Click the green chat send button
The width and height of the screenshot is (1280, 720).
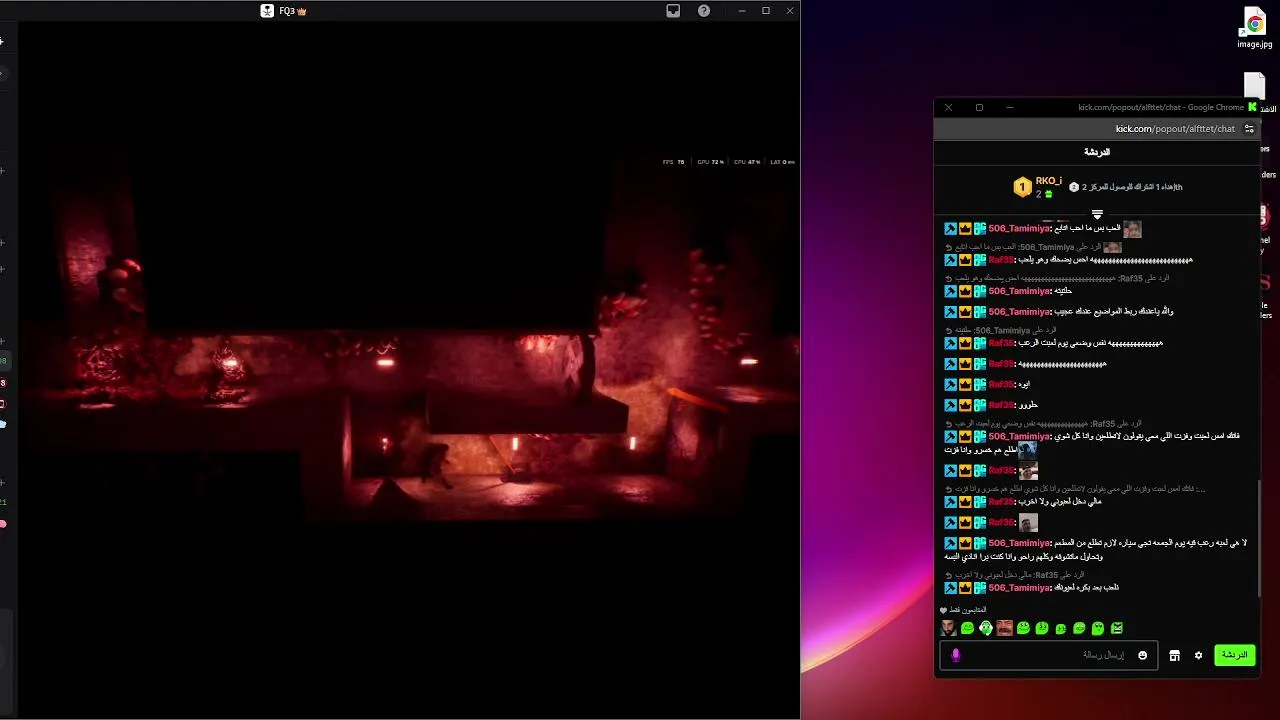(1235, 655)
